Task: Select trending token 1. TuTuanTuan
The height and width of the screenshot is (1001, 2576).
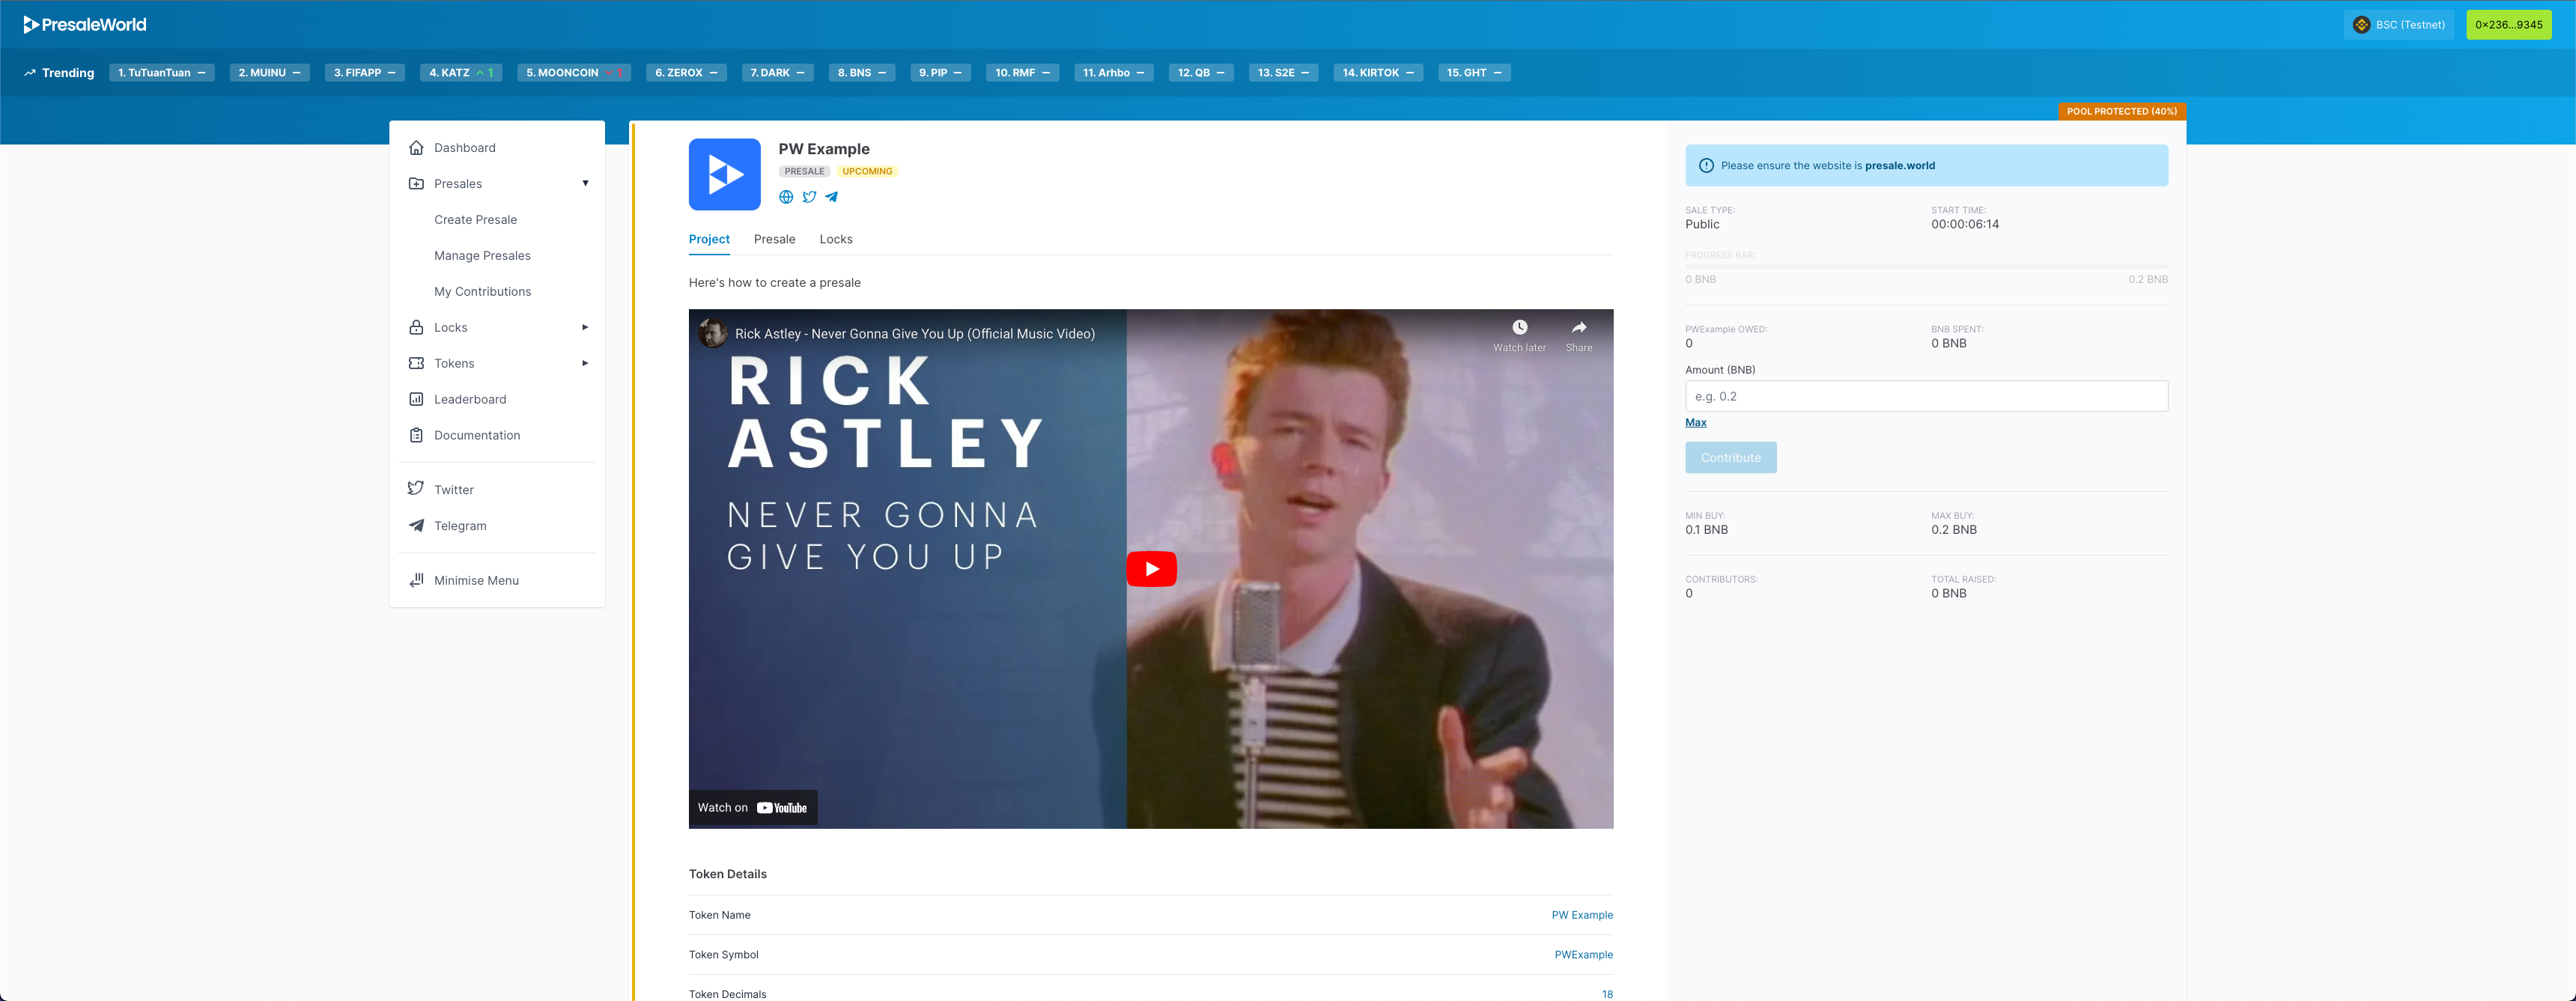Action: [x=162, y=73]
